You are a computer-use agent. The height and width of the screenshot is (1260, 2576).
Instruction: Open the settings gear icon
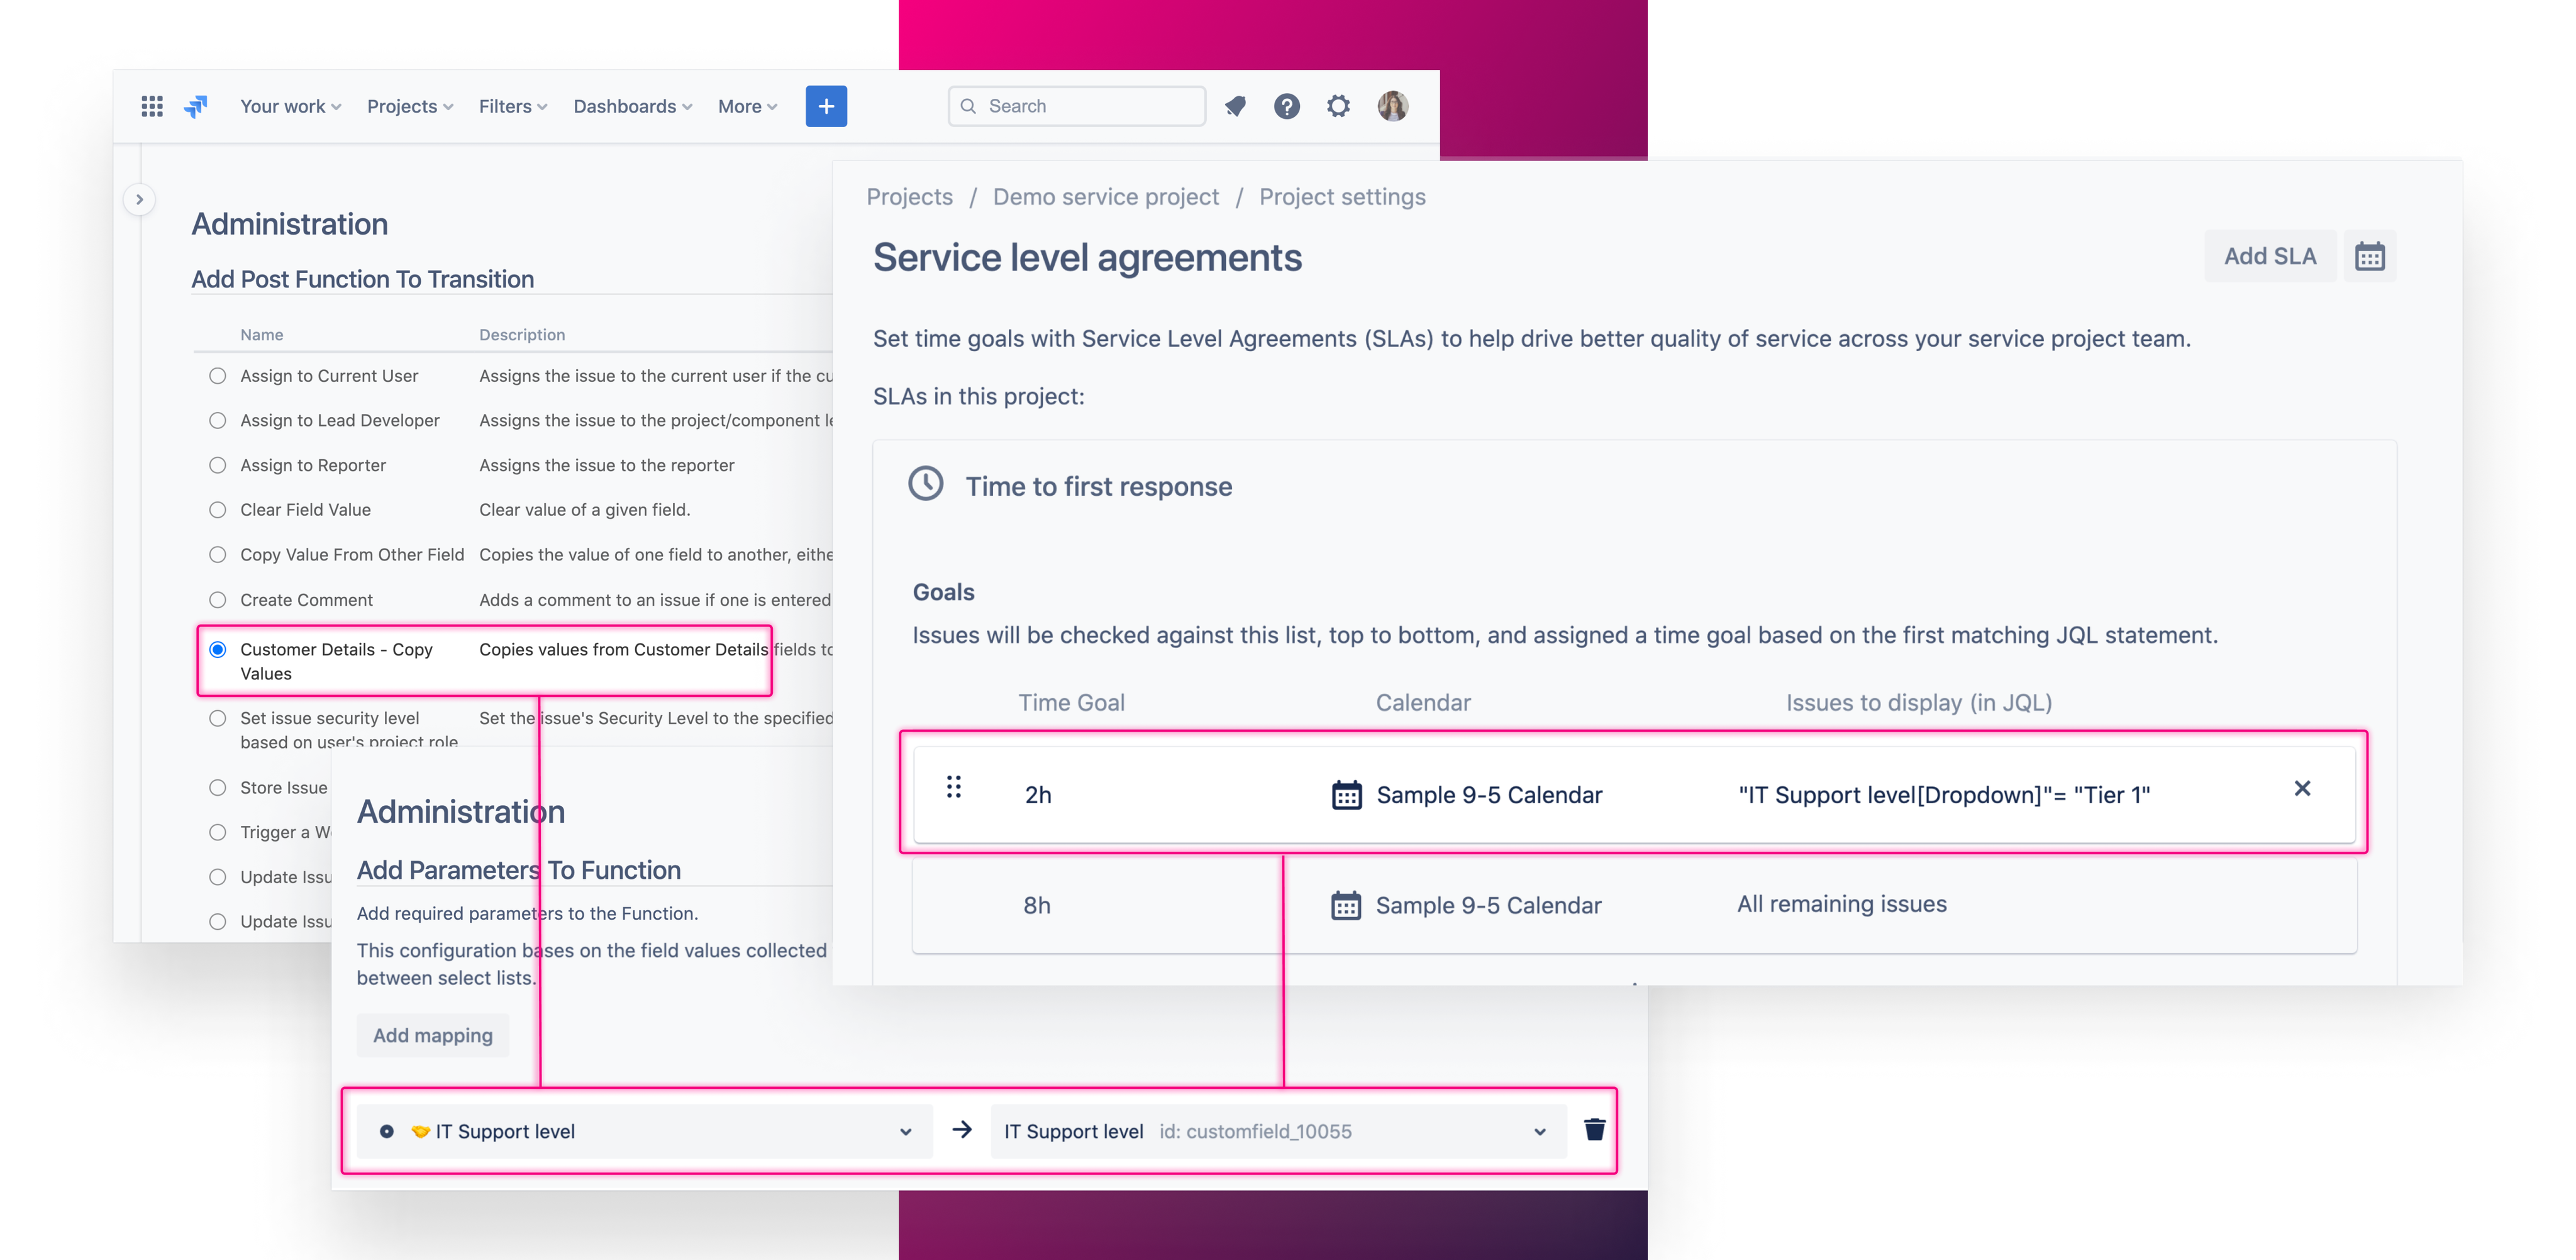(1338, 106)
